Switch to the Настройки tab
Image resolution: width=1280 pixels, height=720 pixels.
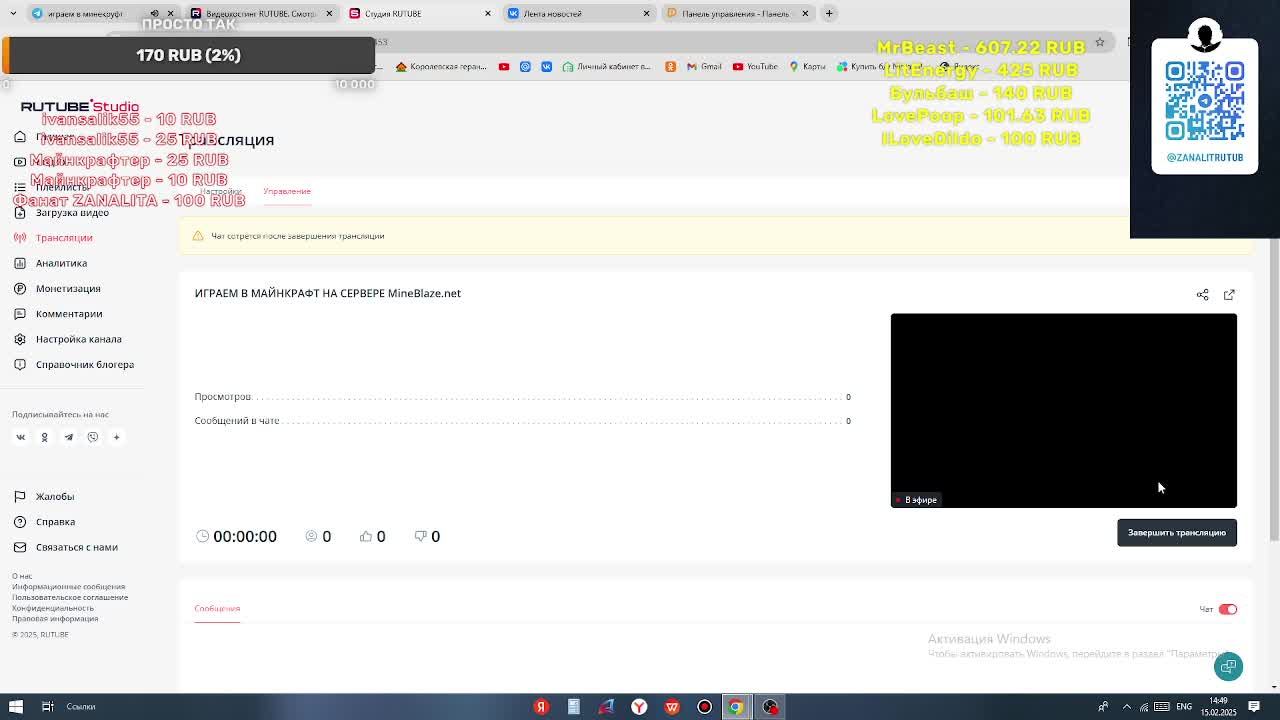click(x=220, y=191)
